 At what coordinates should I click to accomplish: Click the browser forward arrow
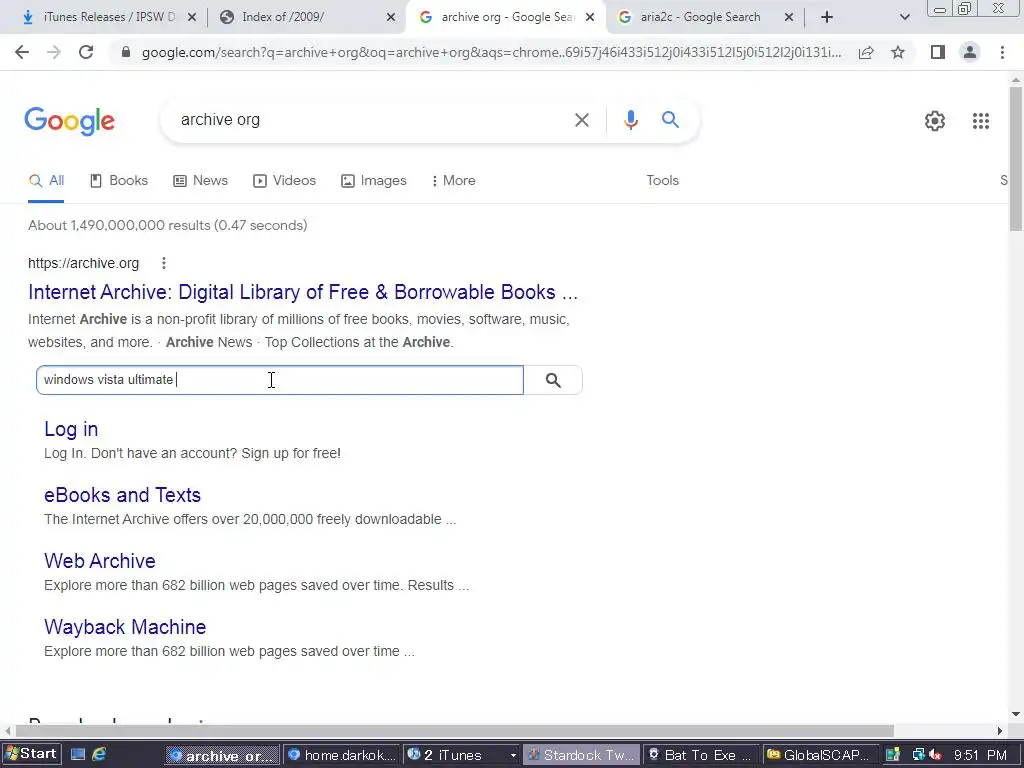(54, 52)
